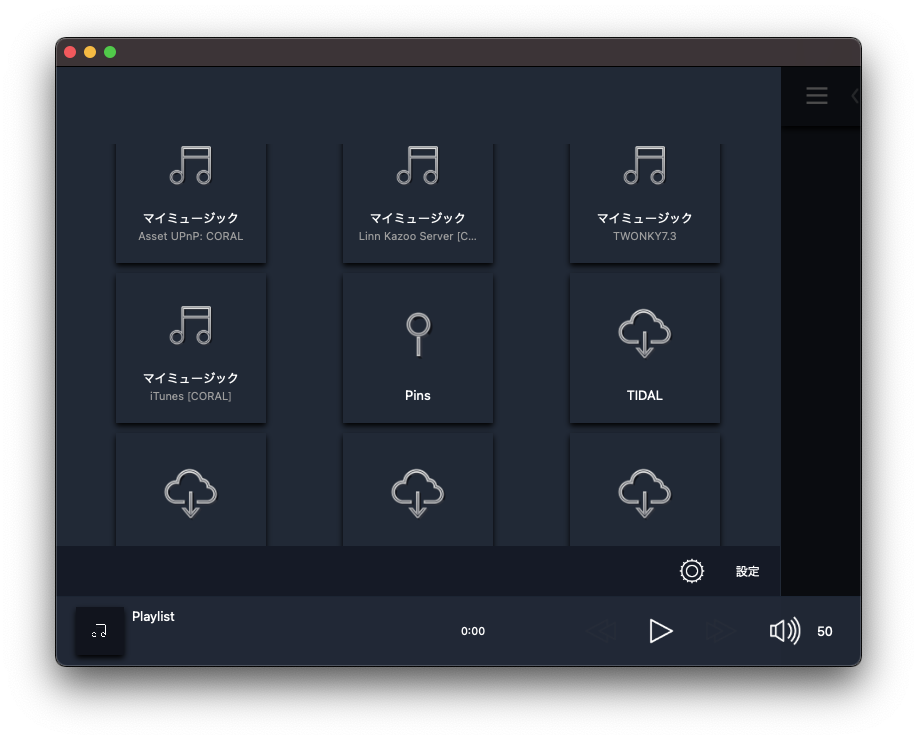Click the TWONKY7.3 subtitle text
The width and height of the screenshot is (917, 740).
tap(644, 236)
